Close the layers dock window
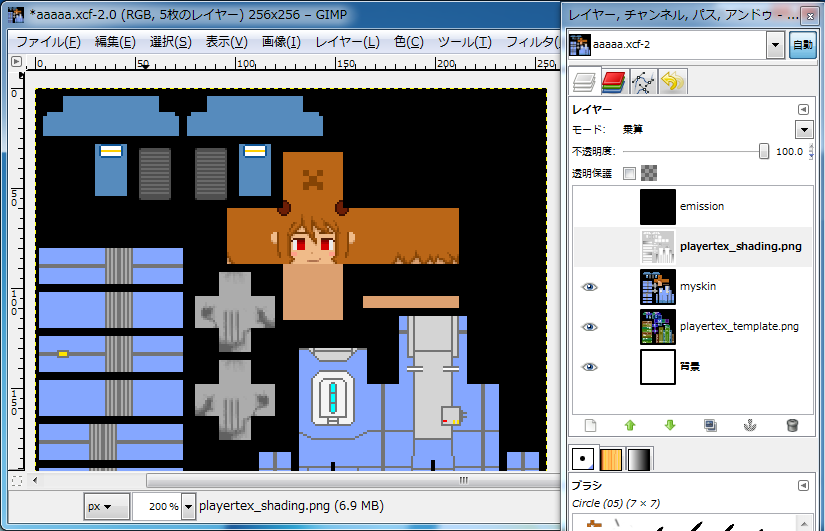This screenshot has width=825, height=531. [x=810, y=16]
